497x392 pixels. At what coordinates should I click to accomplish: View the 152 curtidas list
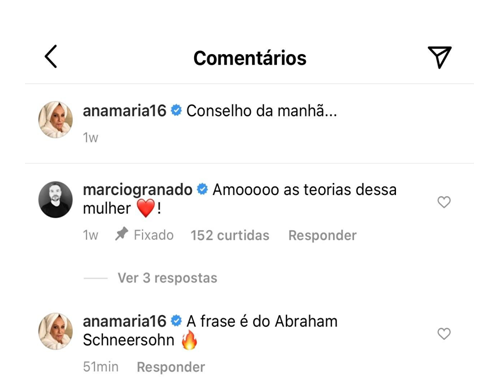click(230, 235)
